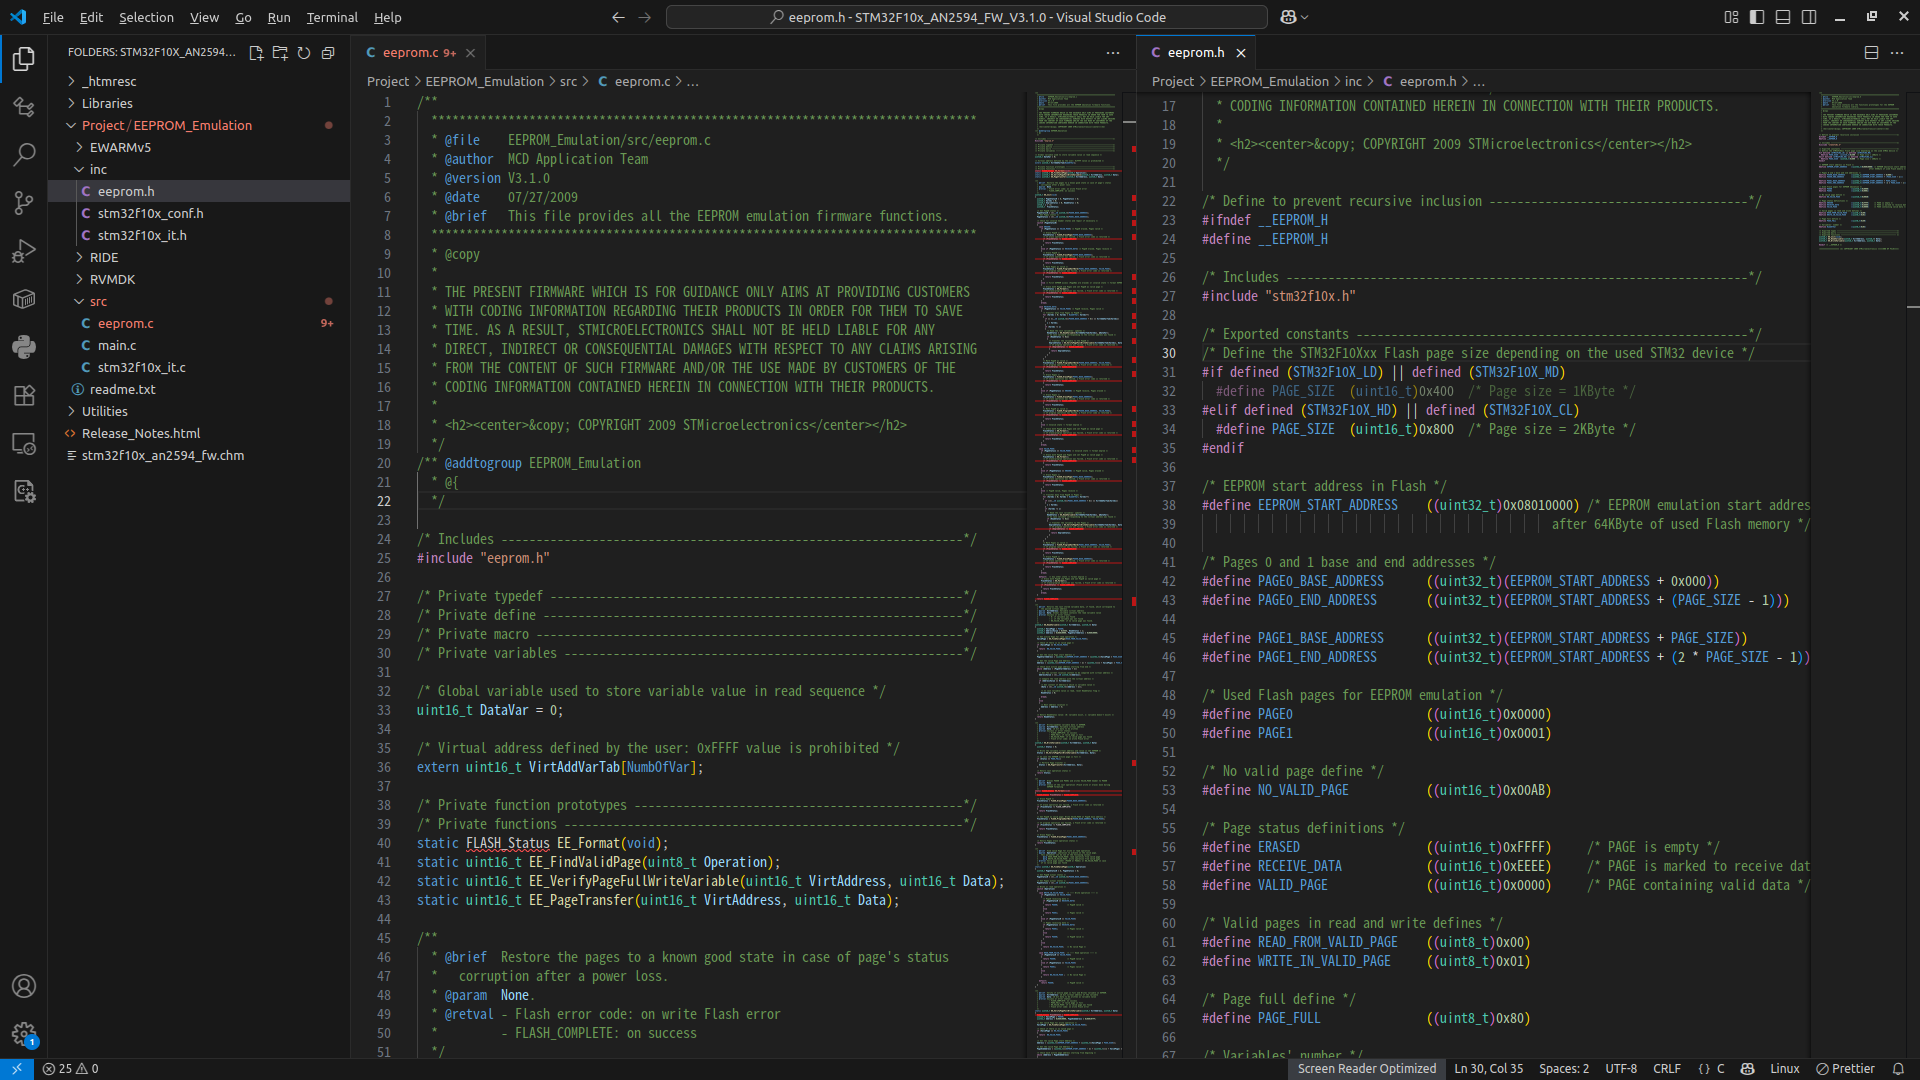Open the Search view in activity bar
The width and height of the screenshot is (1920, 1080).
tap(24, 154)
